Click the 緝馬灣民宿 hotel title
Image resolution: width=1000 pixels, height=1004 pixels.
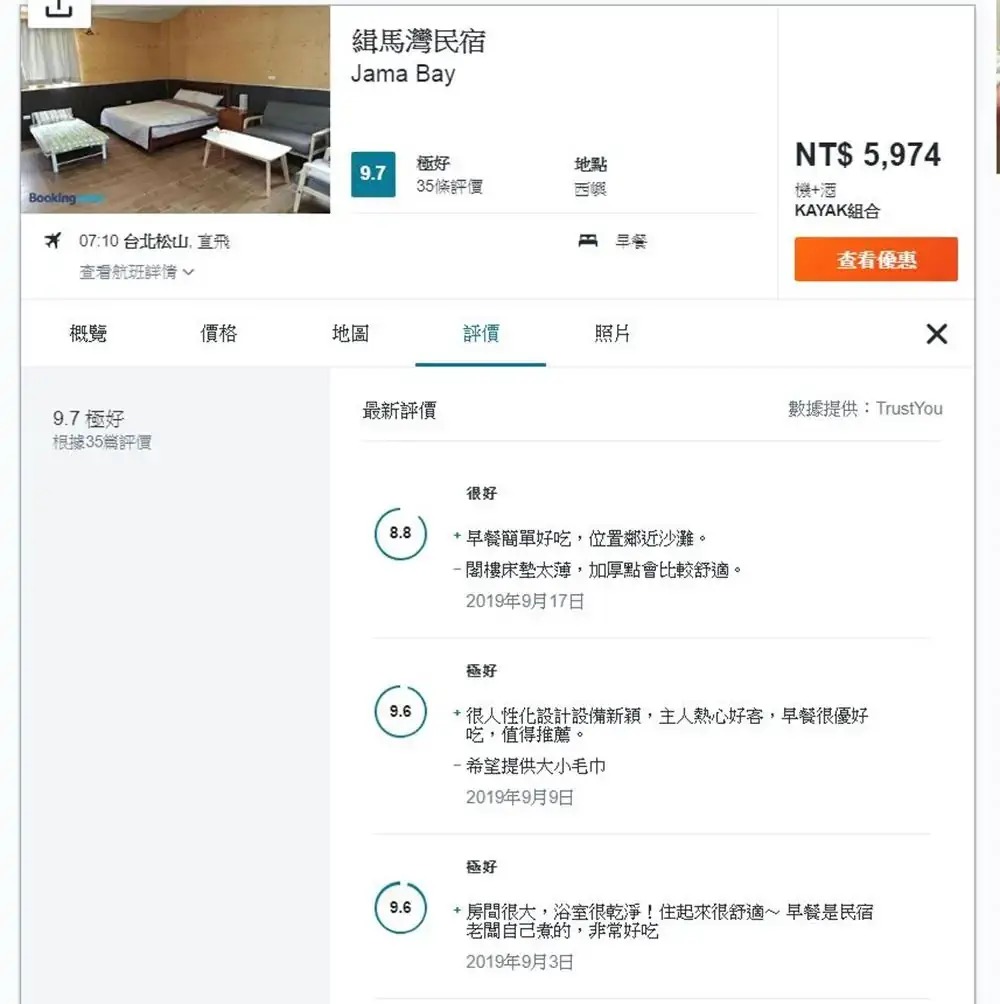click(419, 41)
